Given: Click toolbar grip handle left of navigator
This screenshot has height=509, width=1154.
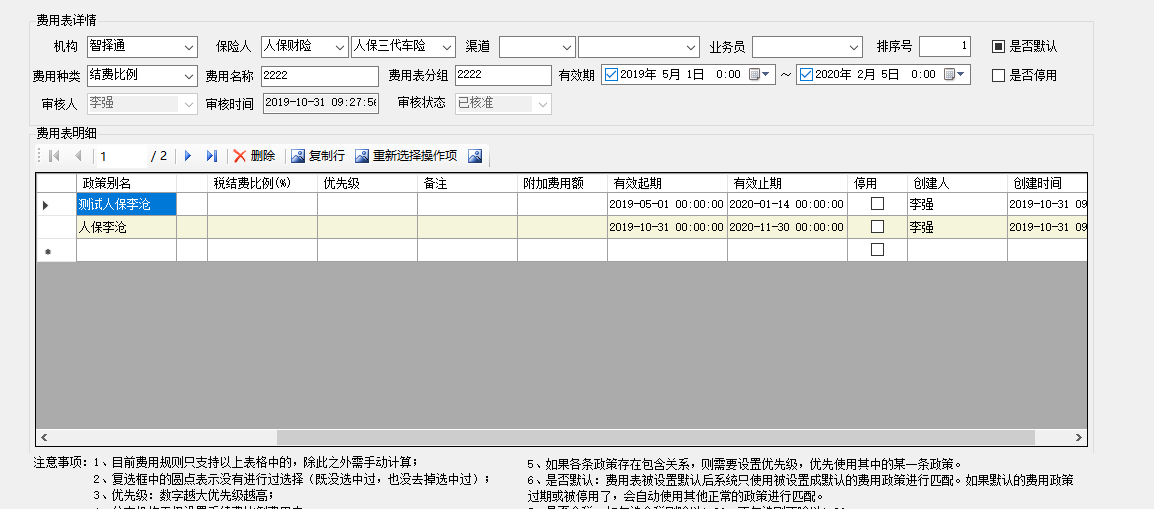Looking at the screenshot, I should pyautogui.click(x=39, y=156).
